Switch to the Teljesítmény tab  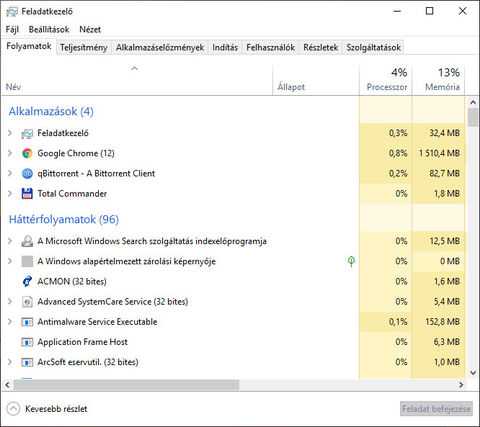click(x=84, y=48)
